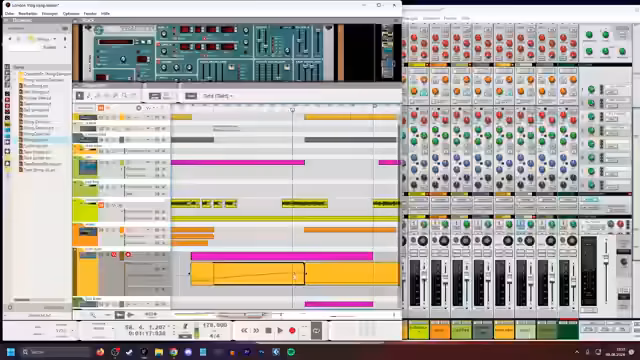Toggle the pre-count button below click
This screenshot has width=640, height=360.
[185, 336]
